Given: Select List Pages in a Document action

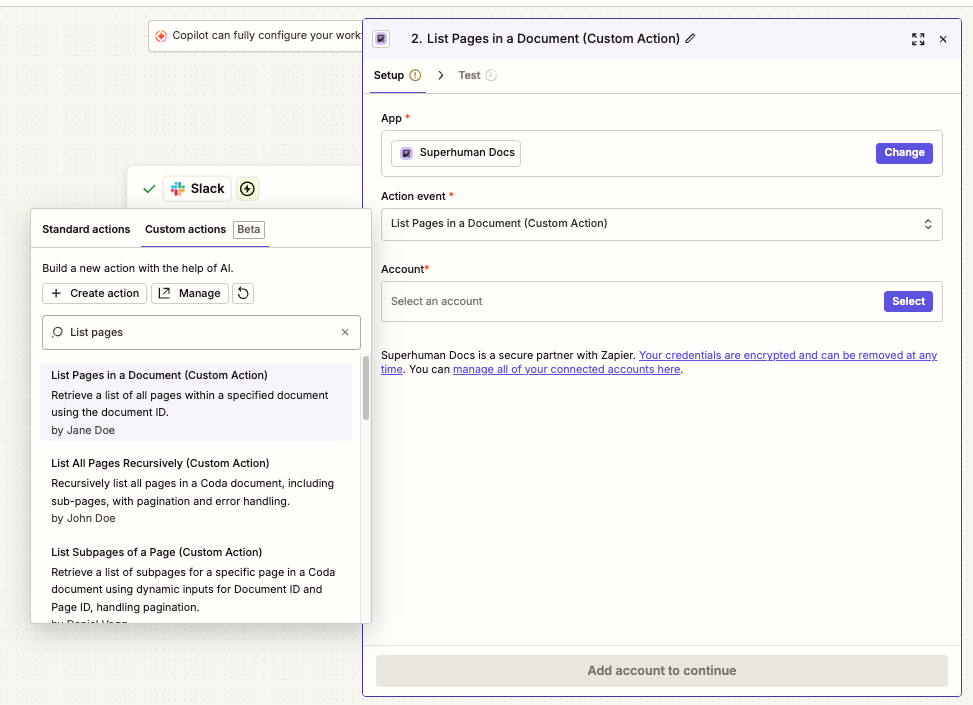Looking at the screenshot, I should pyautogui.click(x=196, y=402).
